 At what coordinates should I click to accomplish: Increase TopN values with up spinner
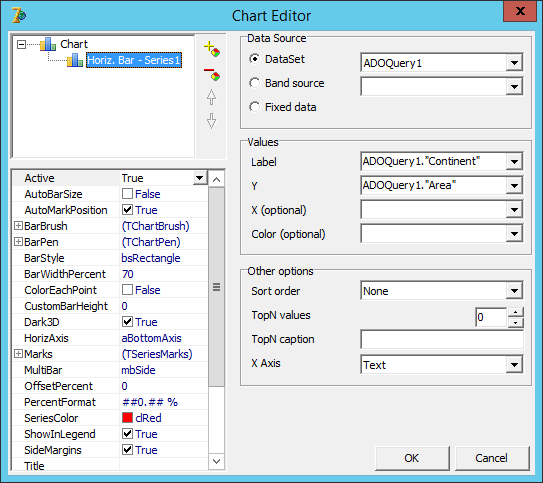click(516, 312)
